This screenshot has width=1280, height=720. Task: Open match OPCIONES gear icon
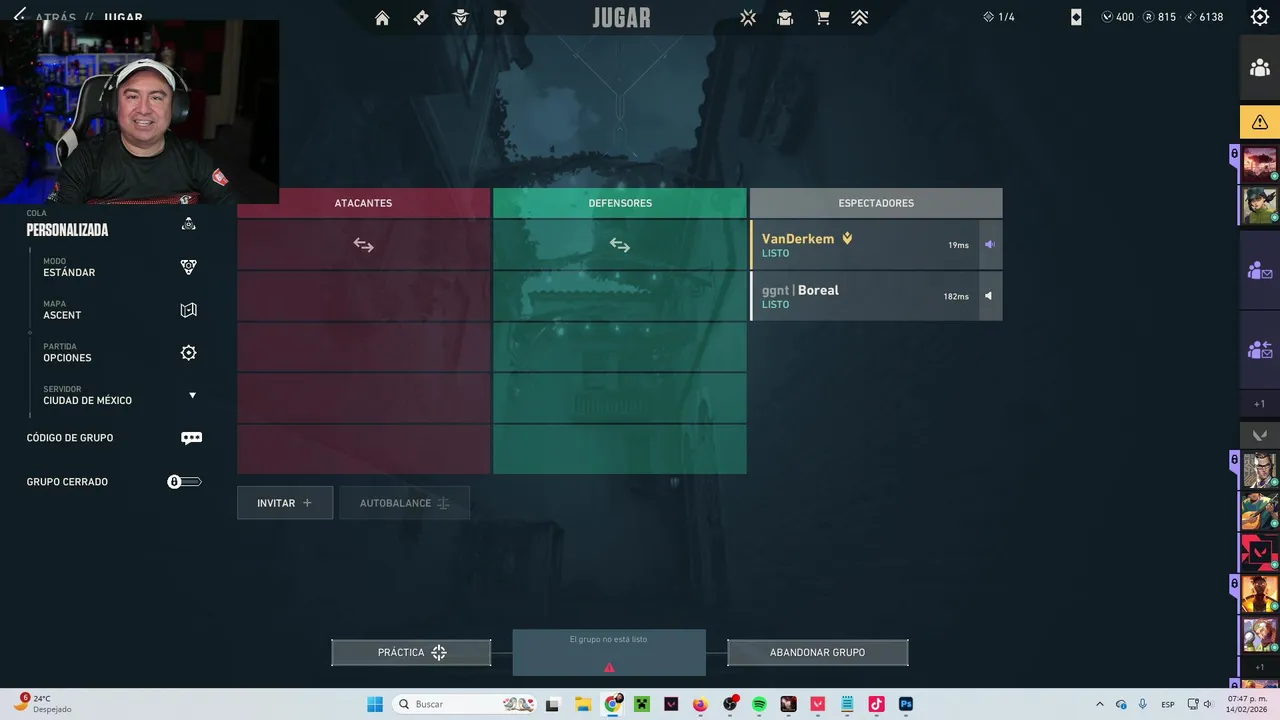tap(188, 353)
